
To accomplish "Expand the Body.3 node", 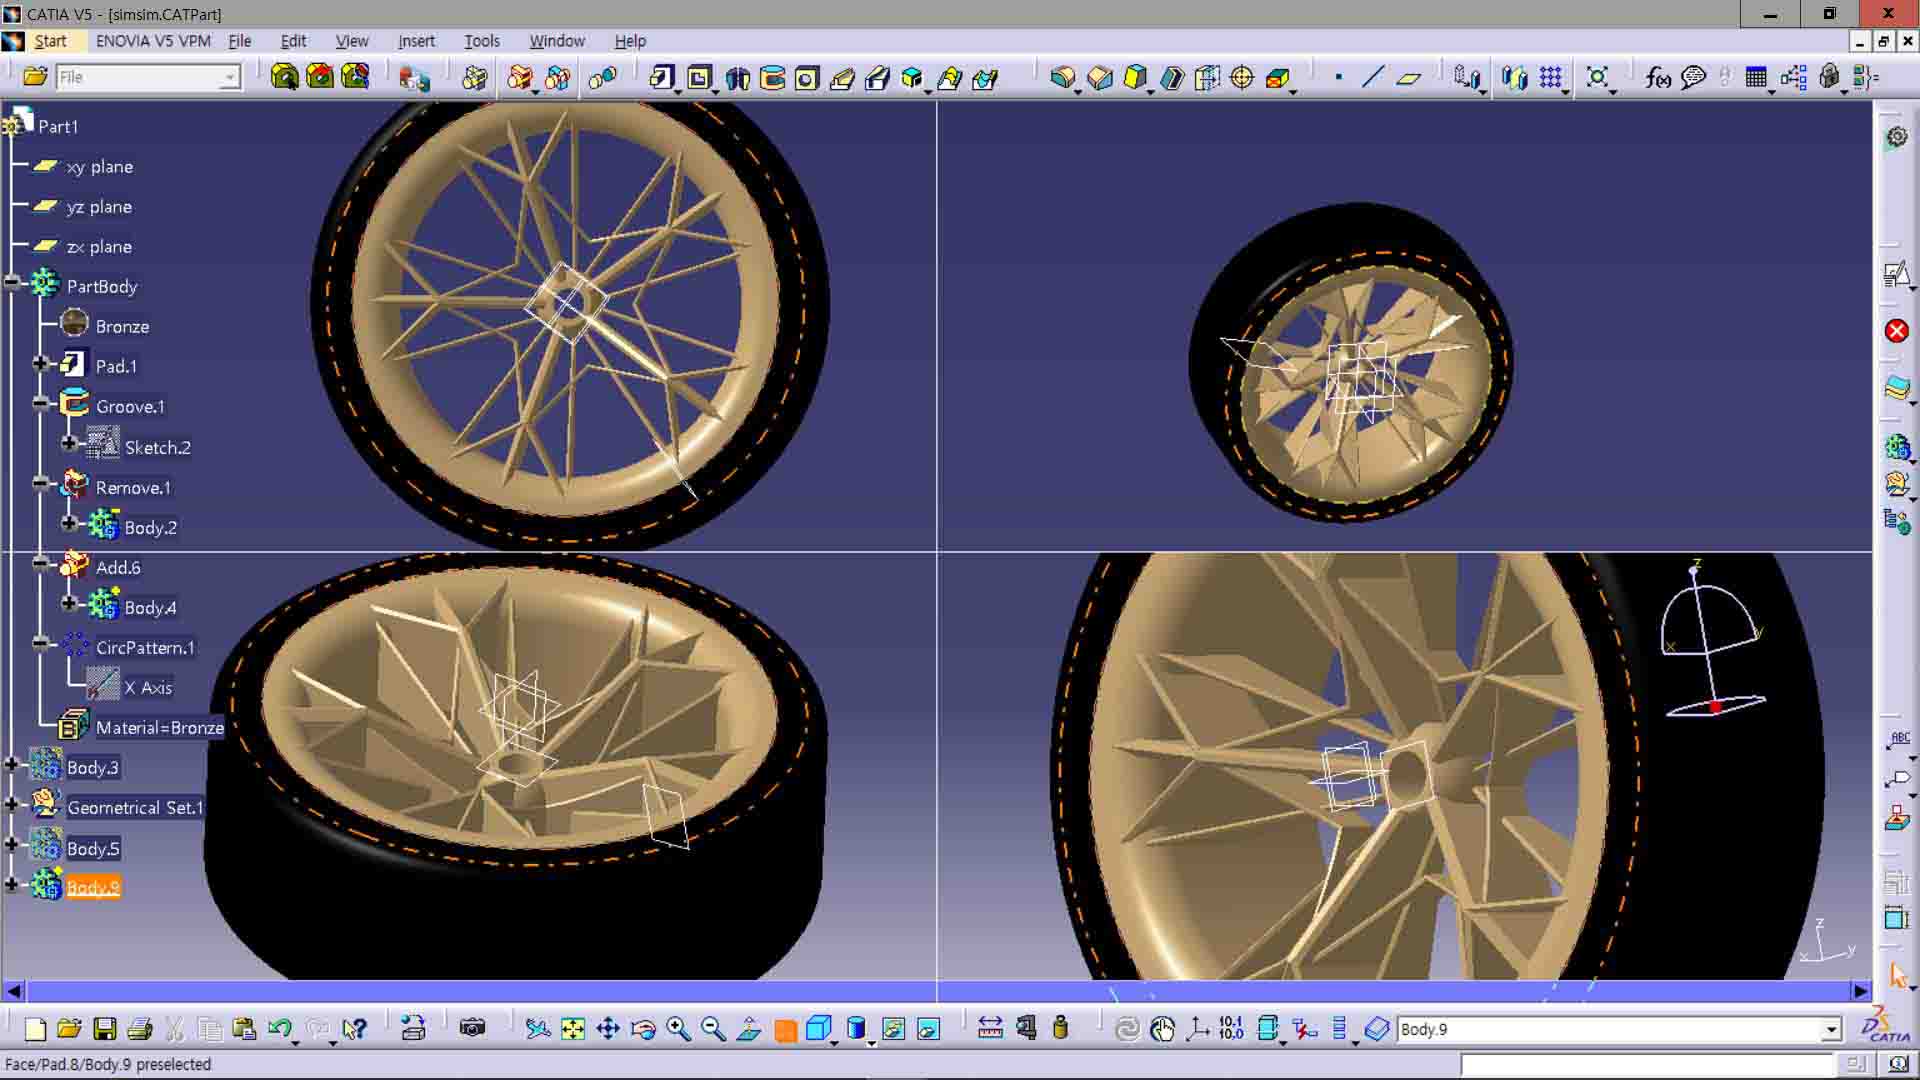I will click(12, 765).
